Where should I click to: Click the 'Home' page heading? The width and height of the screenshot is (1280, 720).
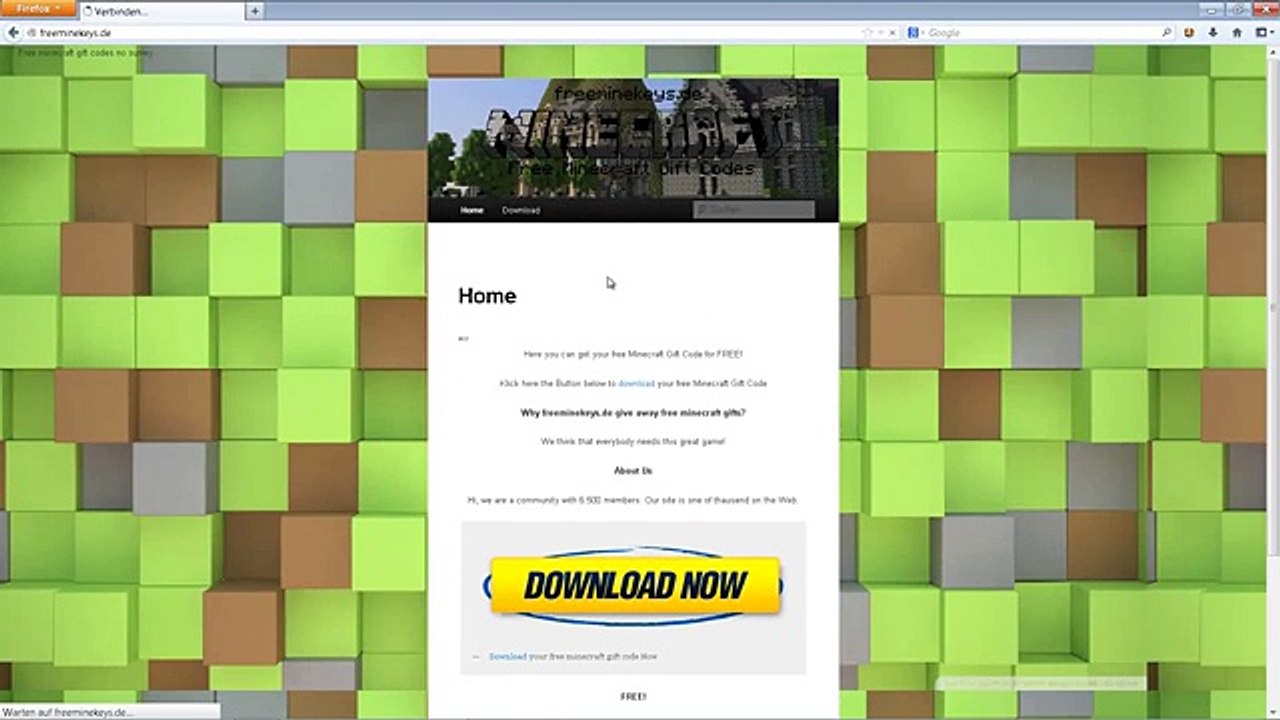(487, 296)
